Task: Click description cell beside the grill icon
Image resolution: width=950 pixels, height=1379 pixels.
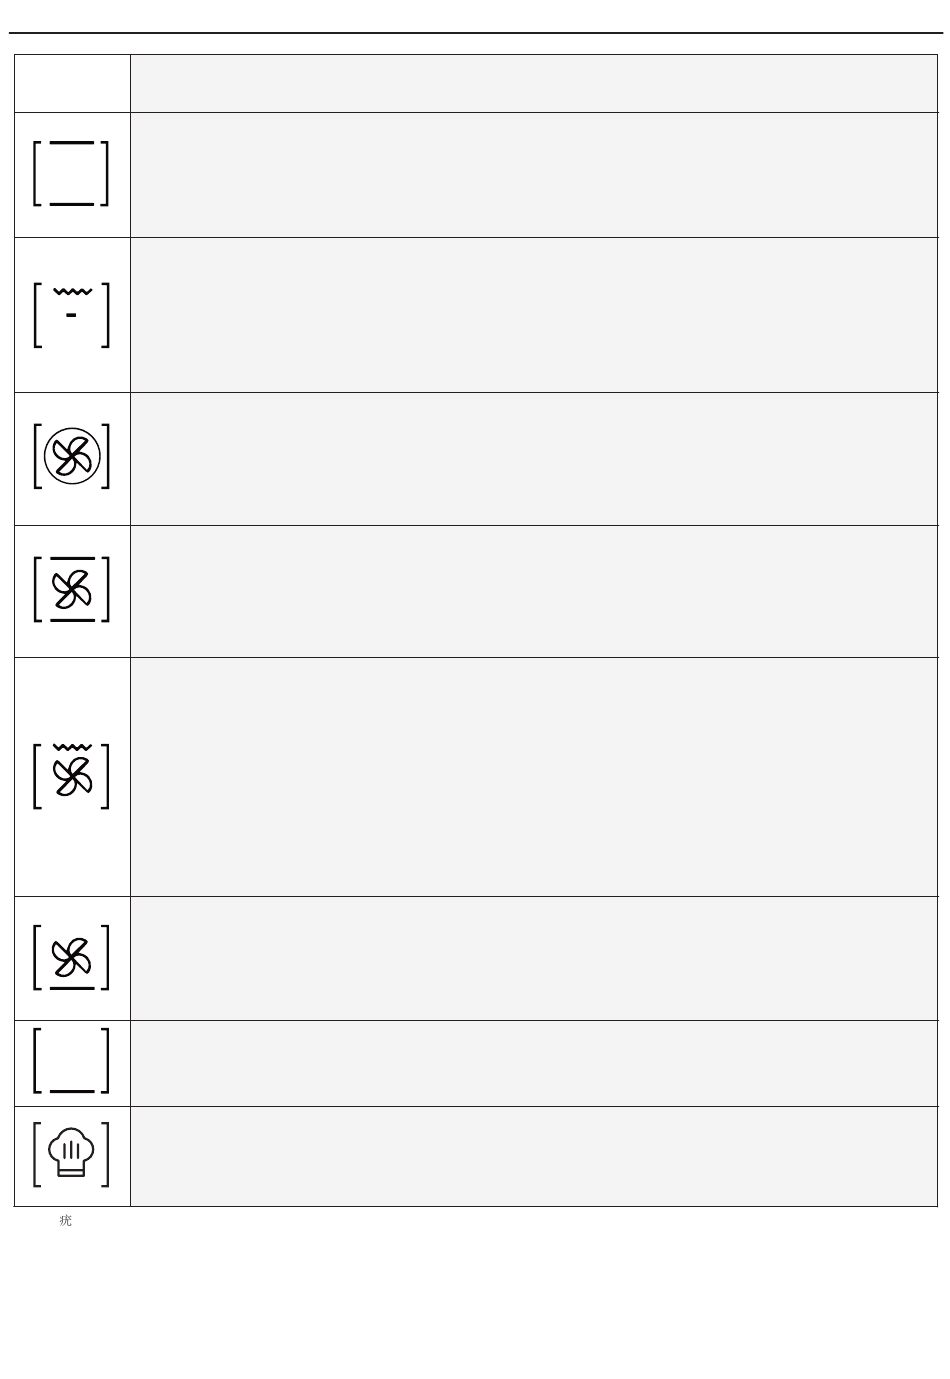Action: point(533,315)
